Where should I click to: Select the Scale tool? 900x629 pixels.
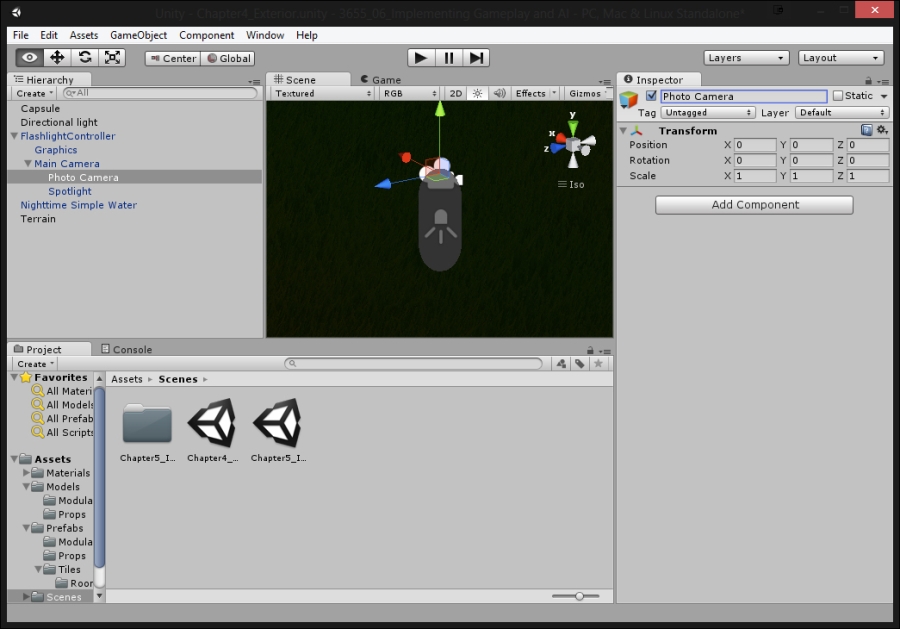(x=112, y=57)
